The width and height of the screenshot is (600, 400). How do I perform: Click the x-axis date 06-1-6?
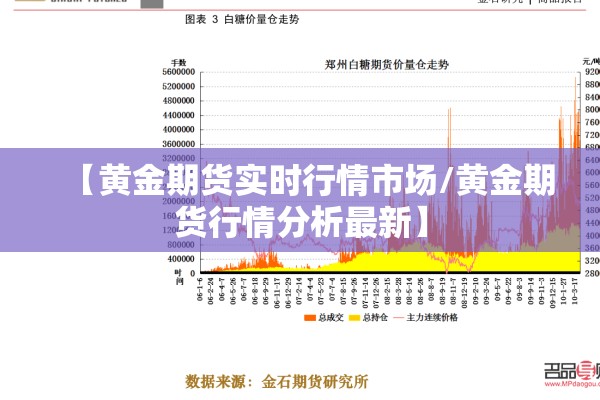199,289
